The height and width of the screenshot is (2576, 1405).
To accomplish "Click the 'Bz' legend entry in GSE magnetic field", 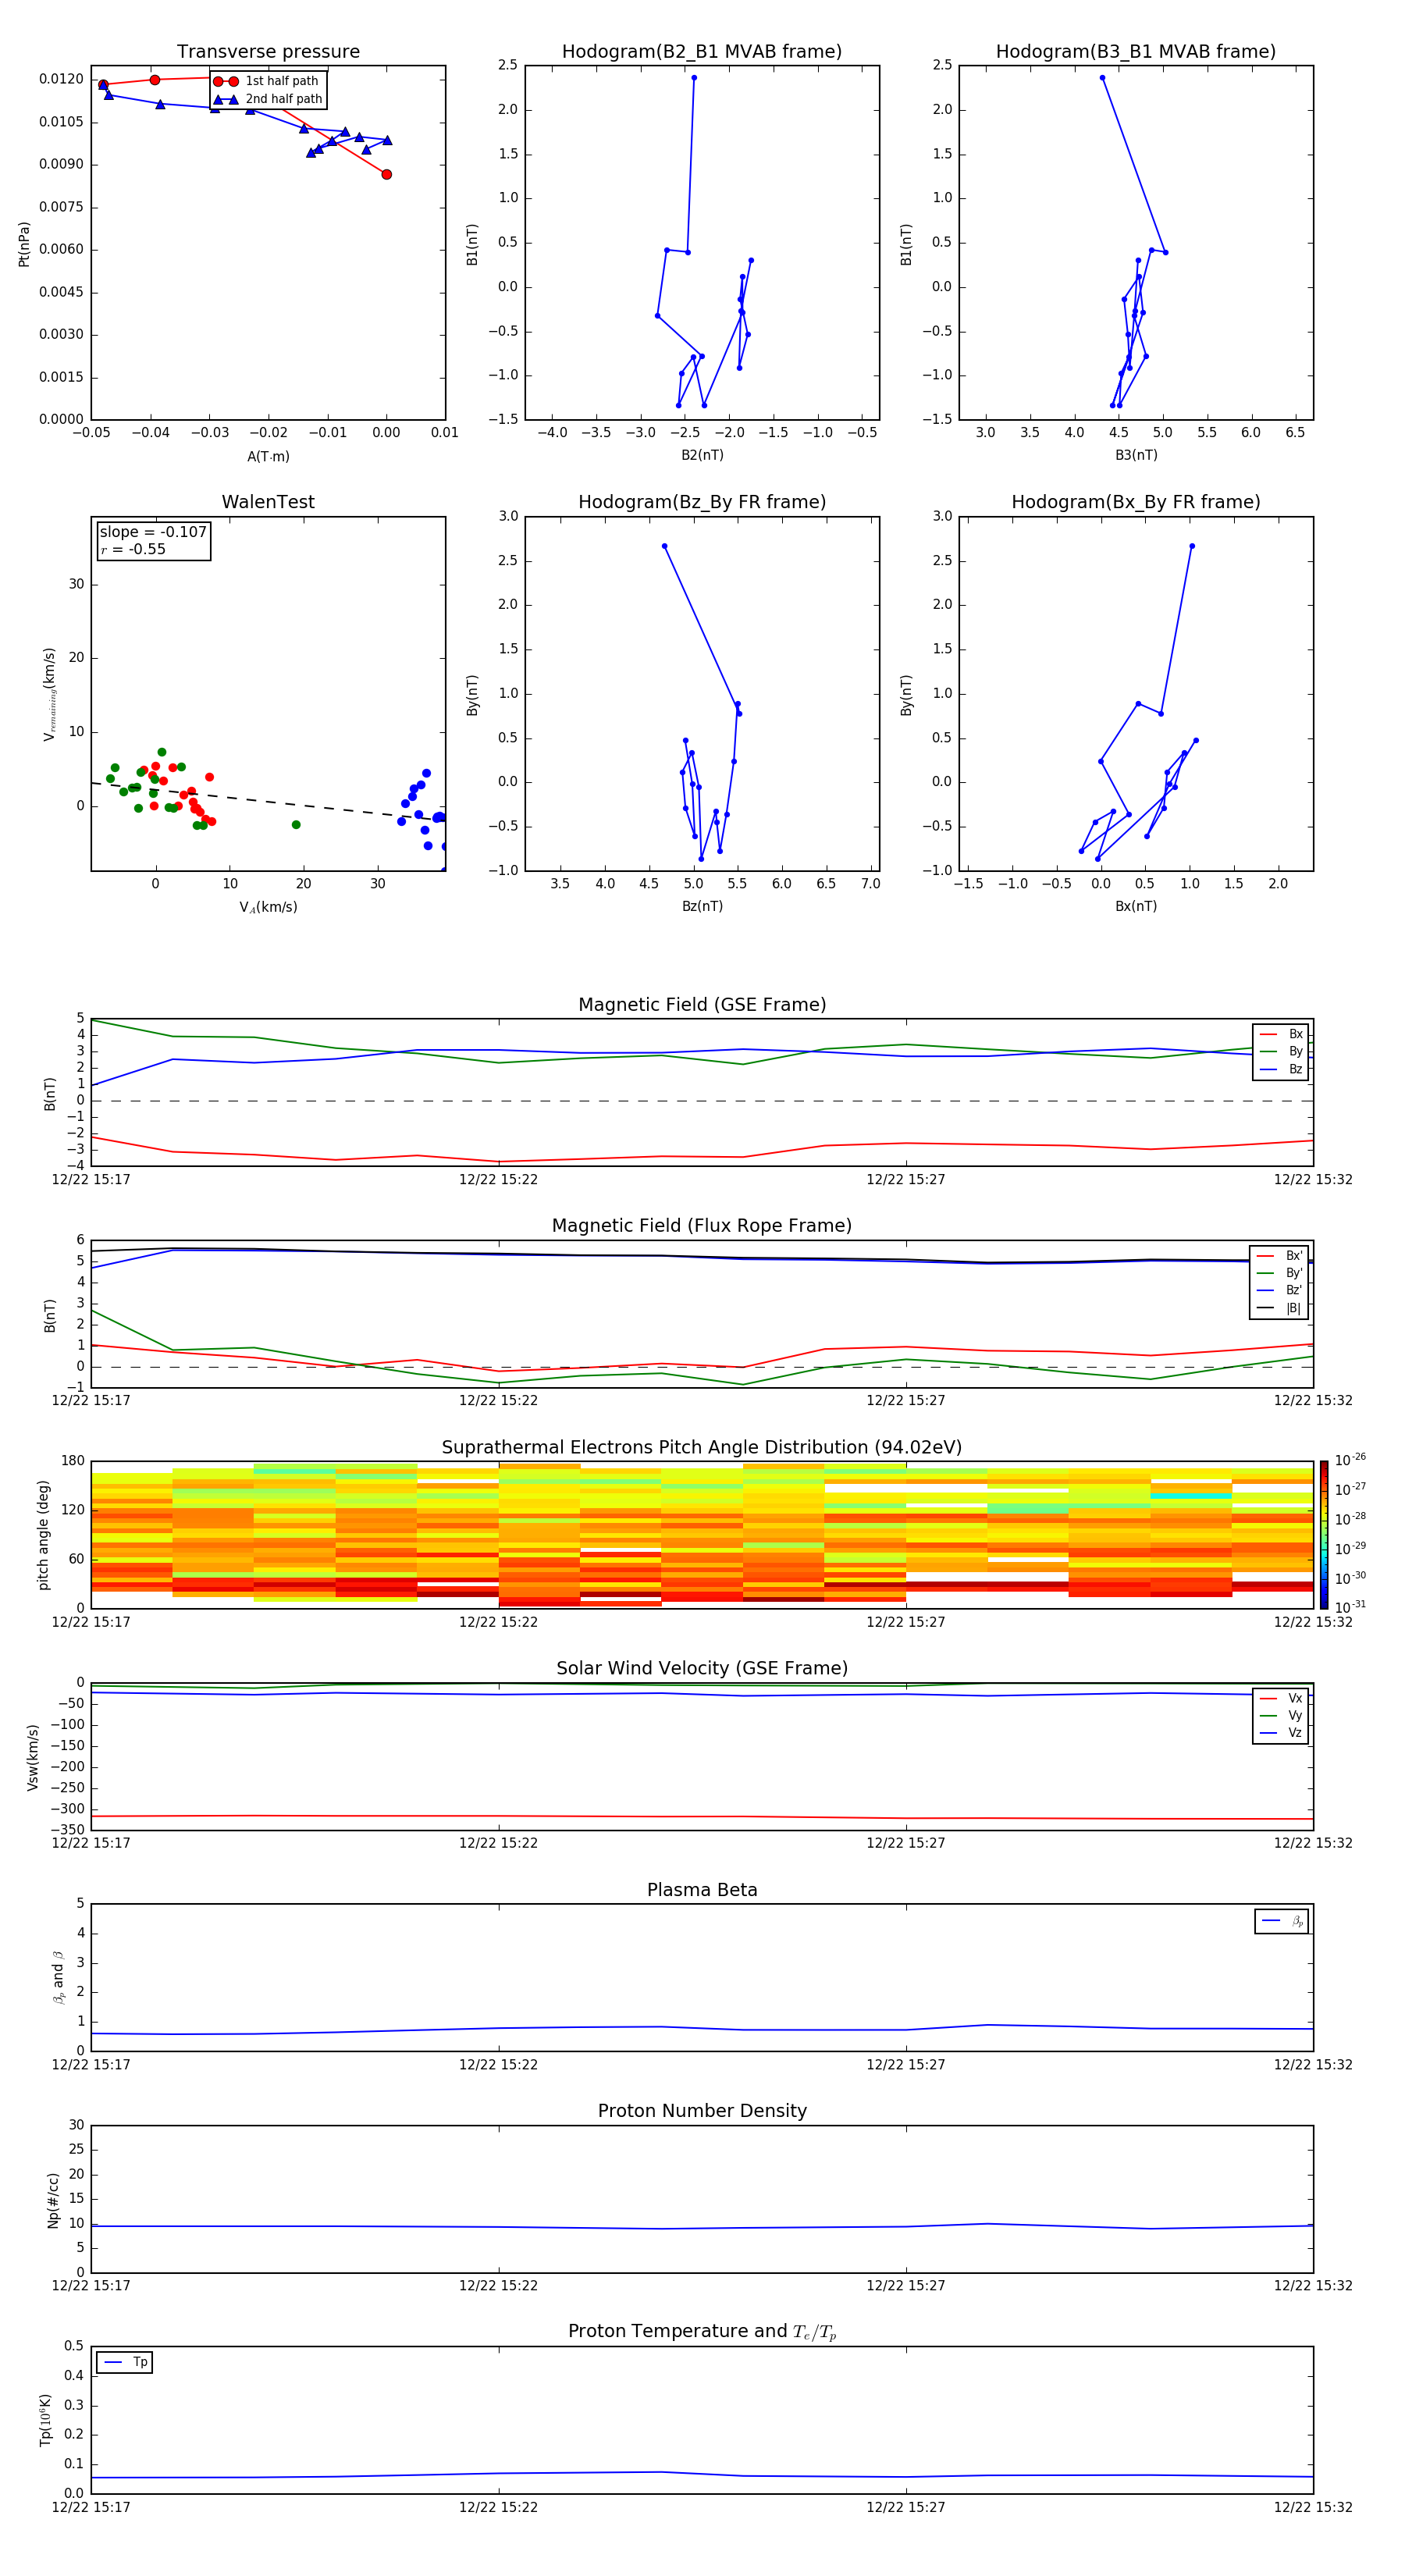I will point(1281,1069).
